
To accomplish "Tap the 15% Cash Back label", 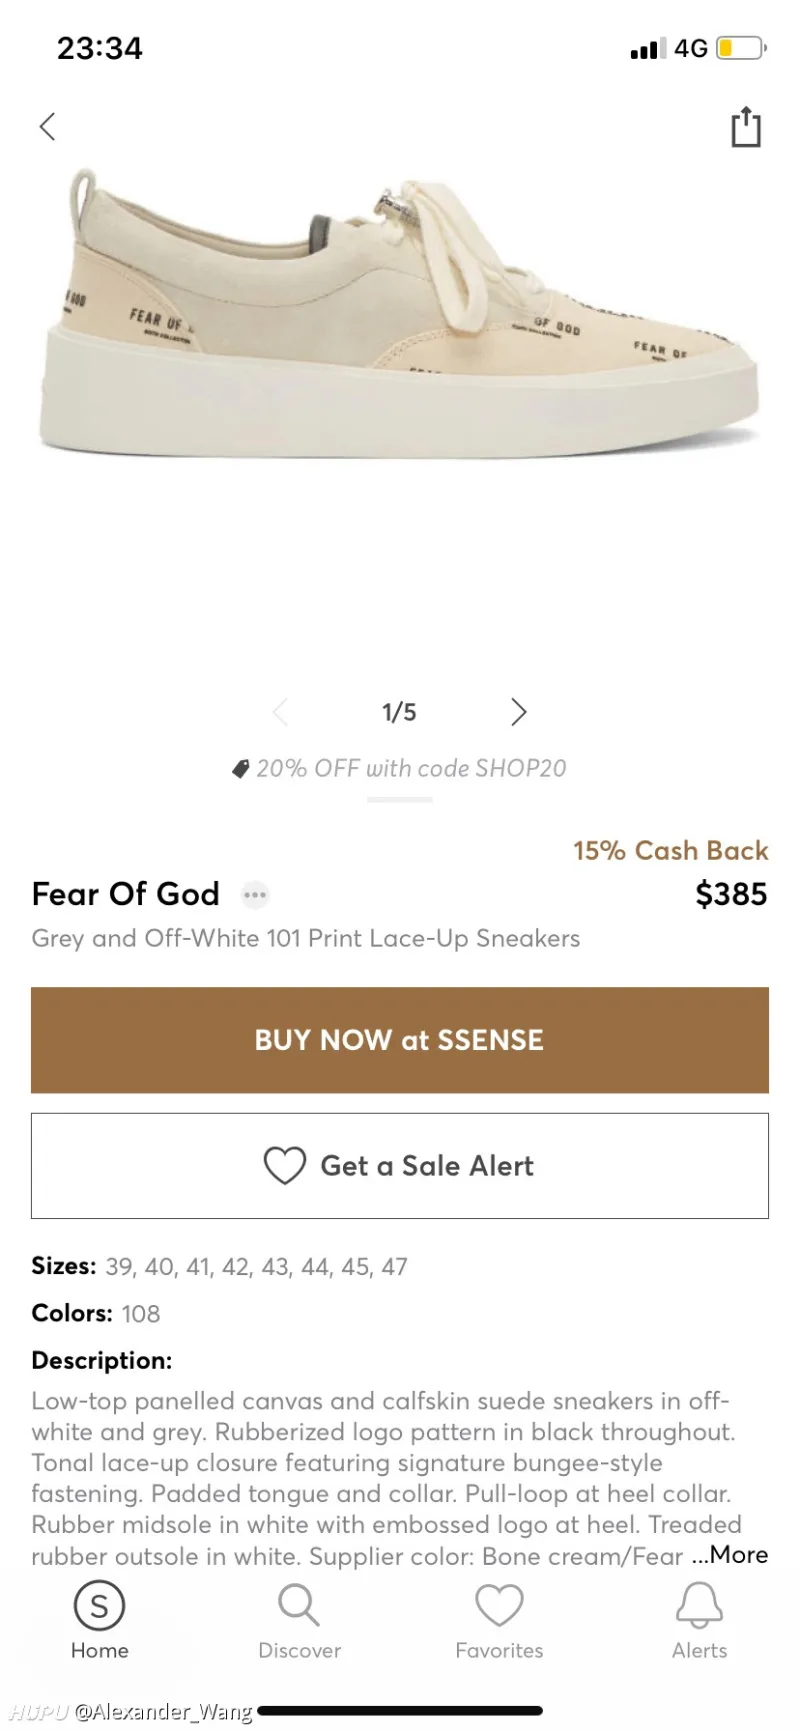I will [670, 850].
